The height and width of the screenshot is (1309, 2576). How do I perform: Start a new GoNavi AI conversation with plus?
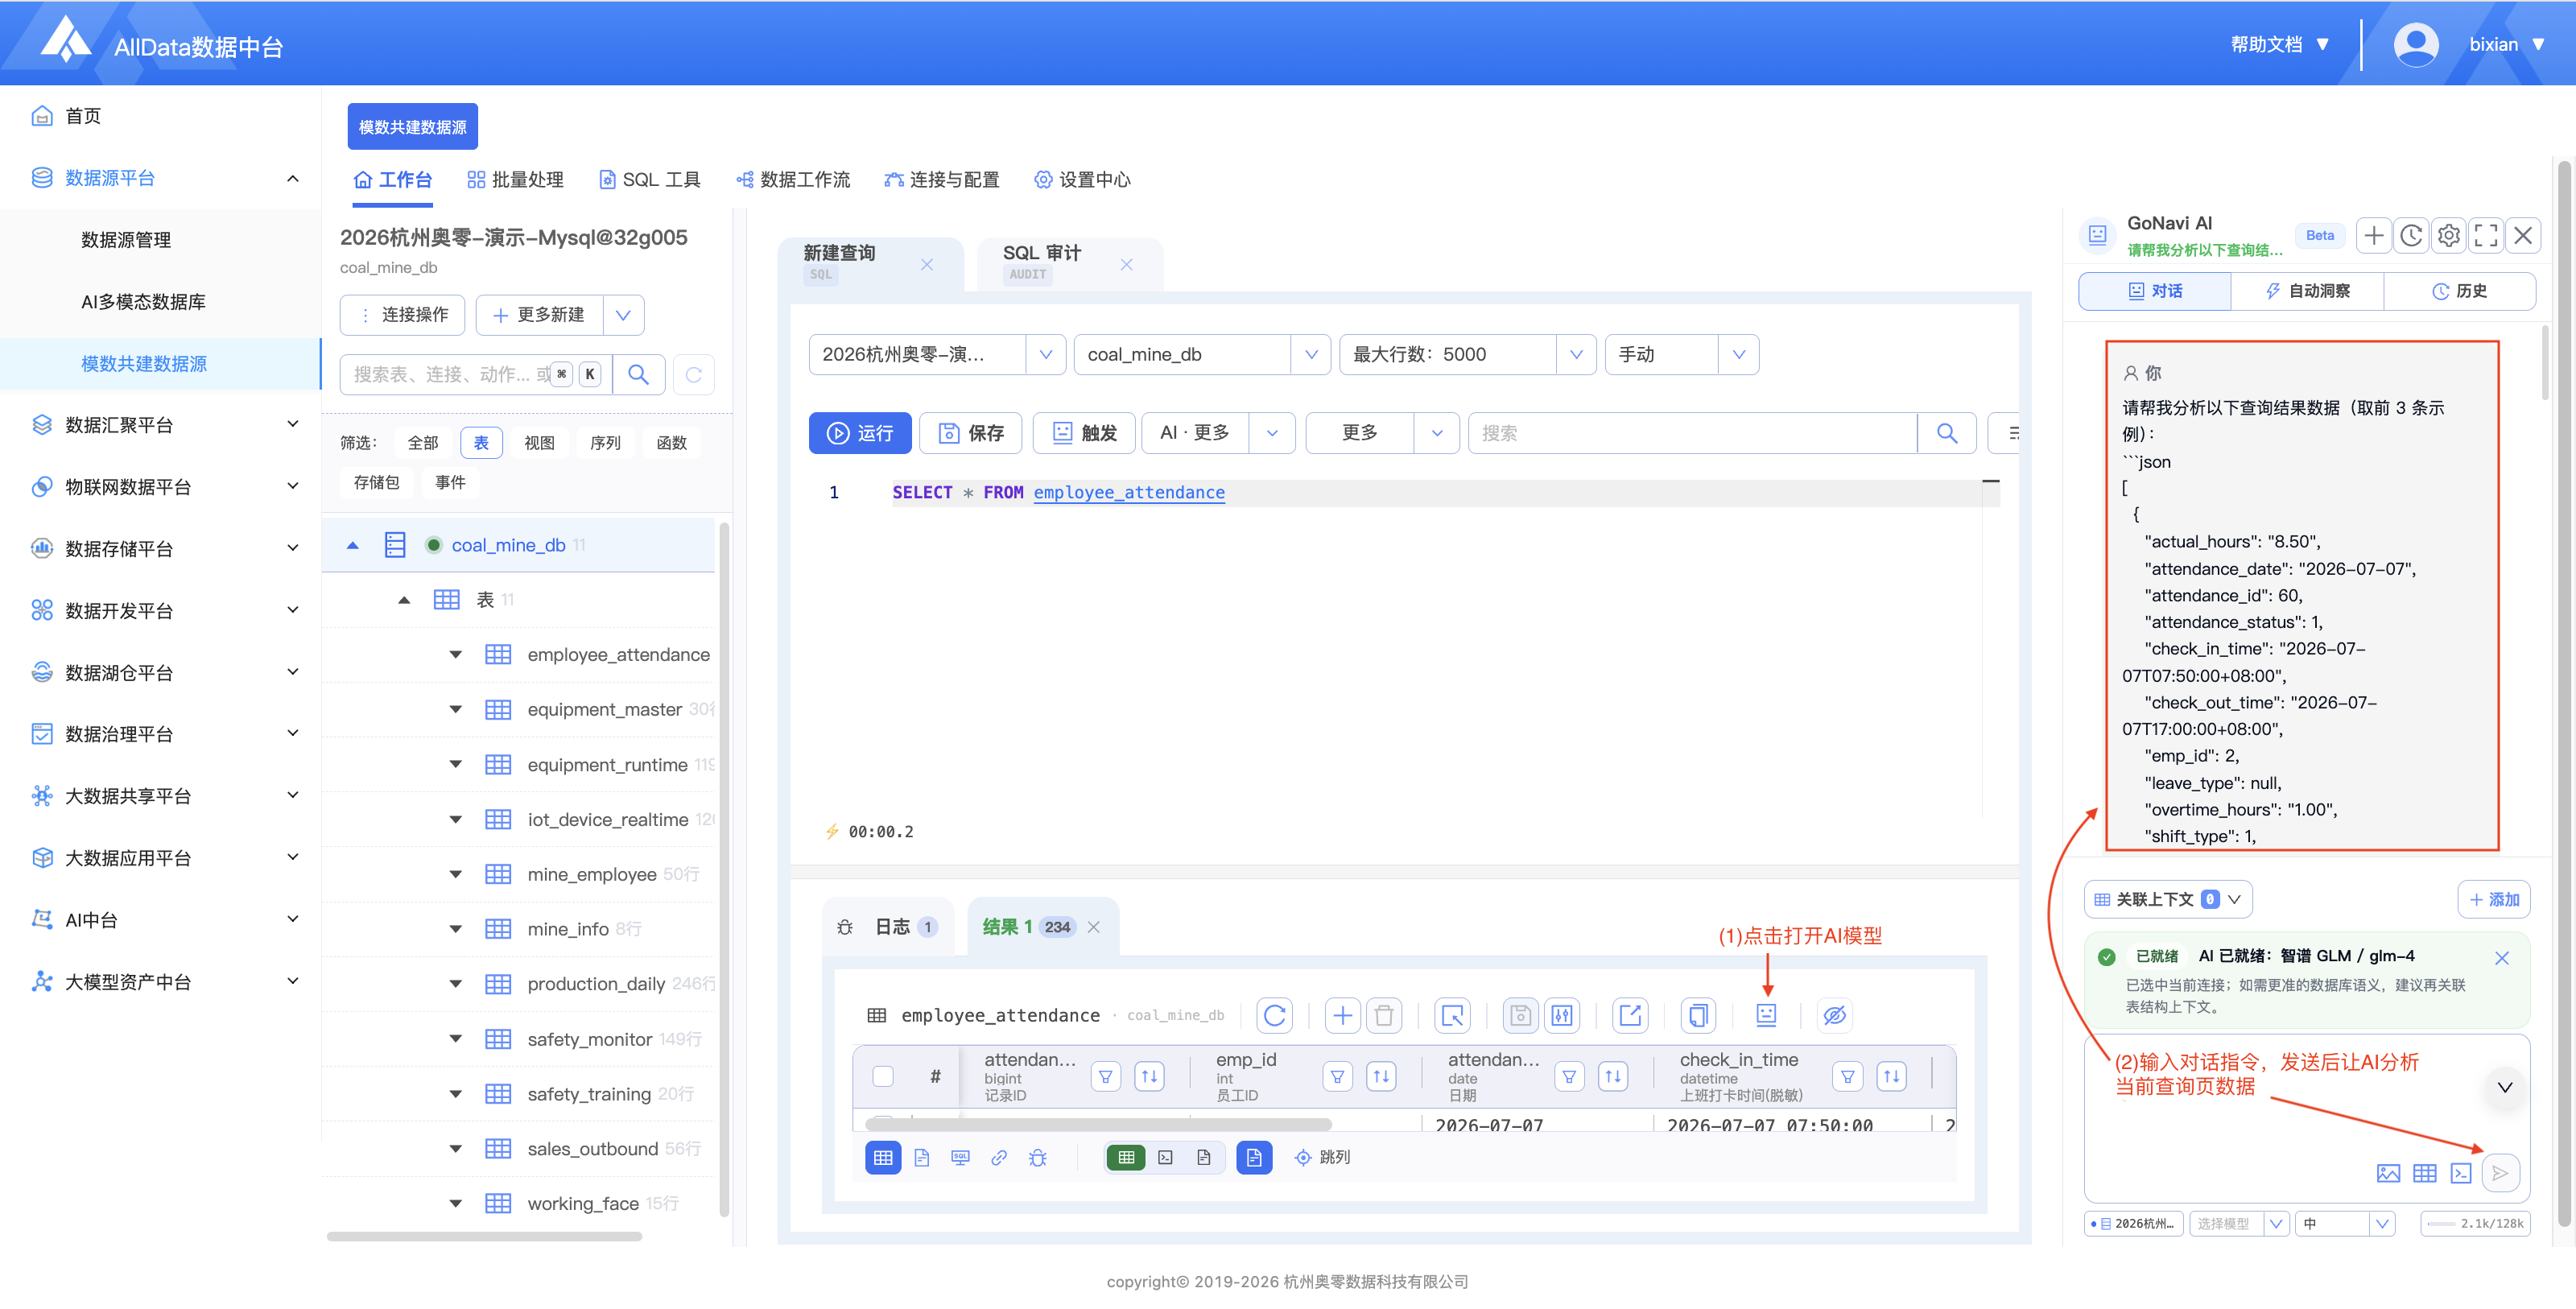pyautogui.click(x=2374, y=236)
